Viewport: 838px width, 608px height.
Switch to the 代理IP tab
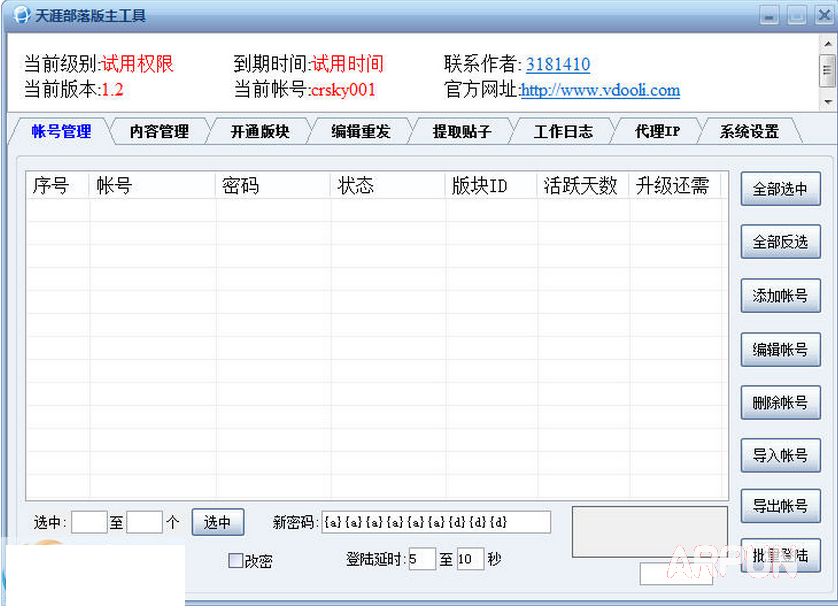[x=657, y=131]
